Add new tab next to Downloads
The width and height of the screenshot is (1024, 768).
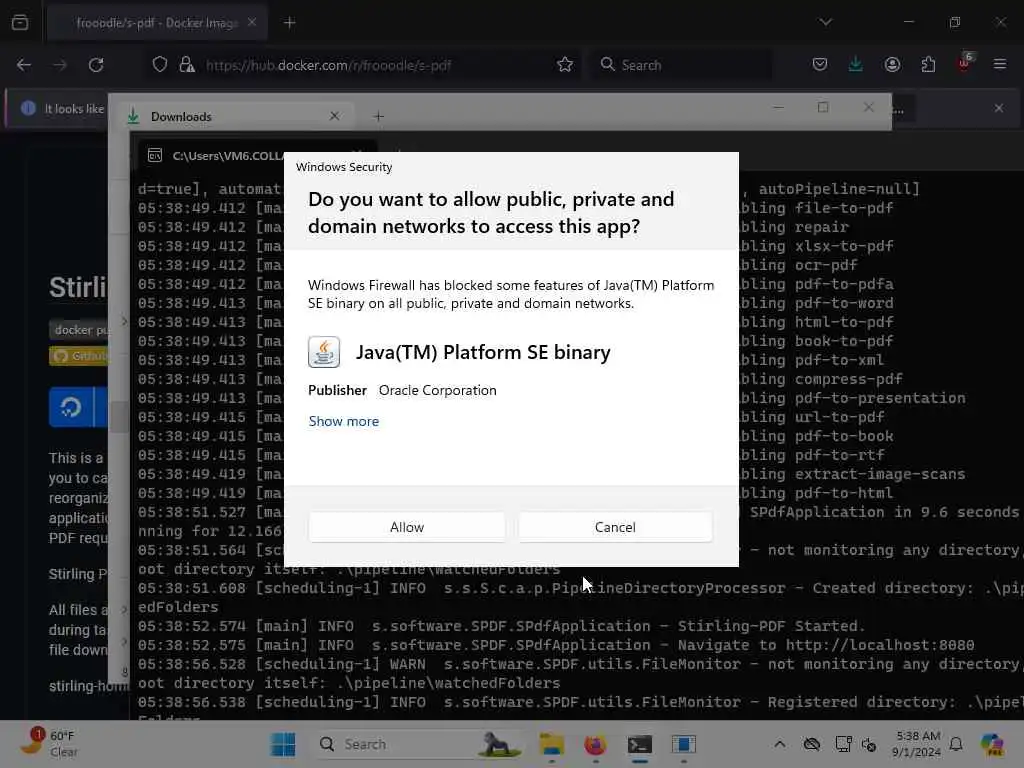point(379,117)
